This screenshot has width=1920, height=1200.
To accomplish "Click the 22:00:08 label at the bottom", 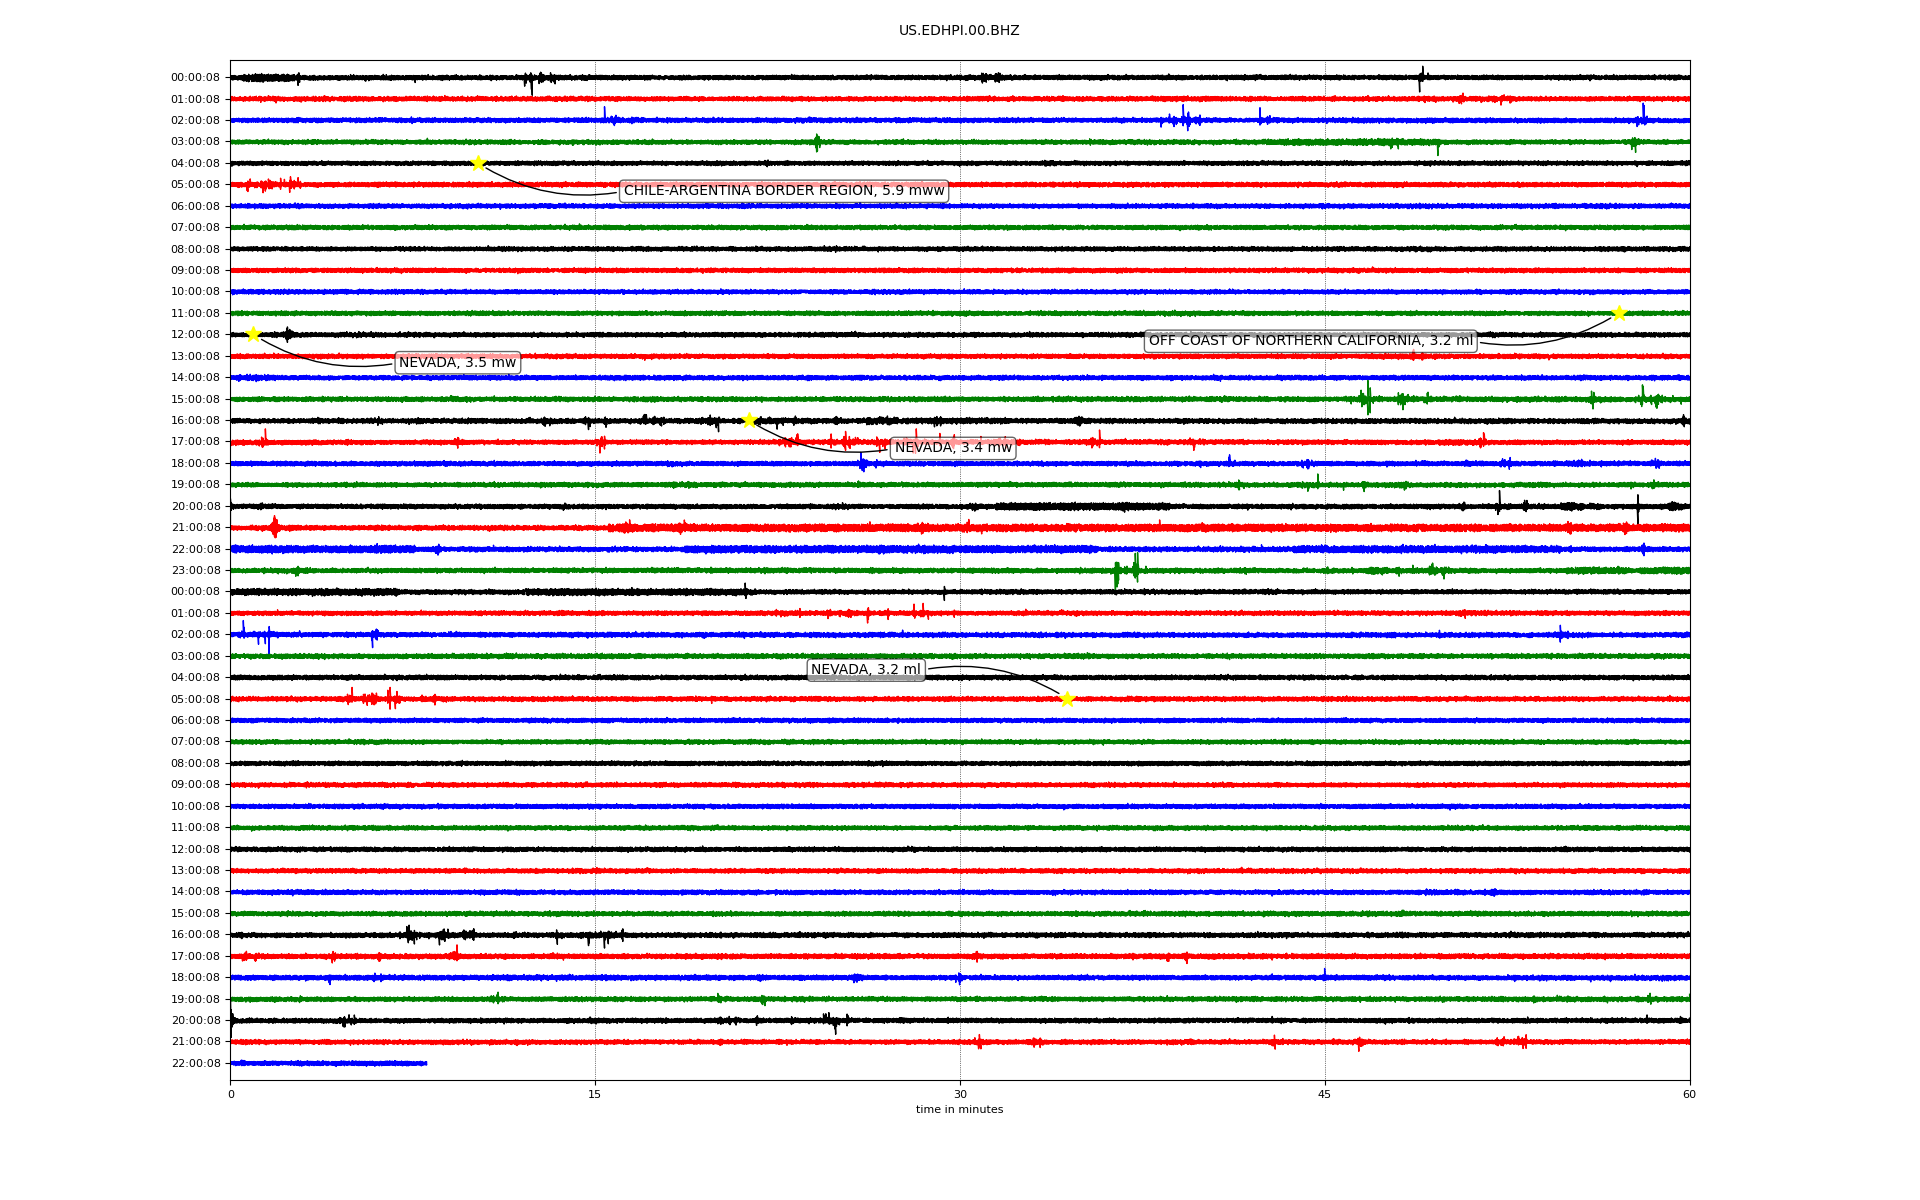I will [x=195, y=1063].
